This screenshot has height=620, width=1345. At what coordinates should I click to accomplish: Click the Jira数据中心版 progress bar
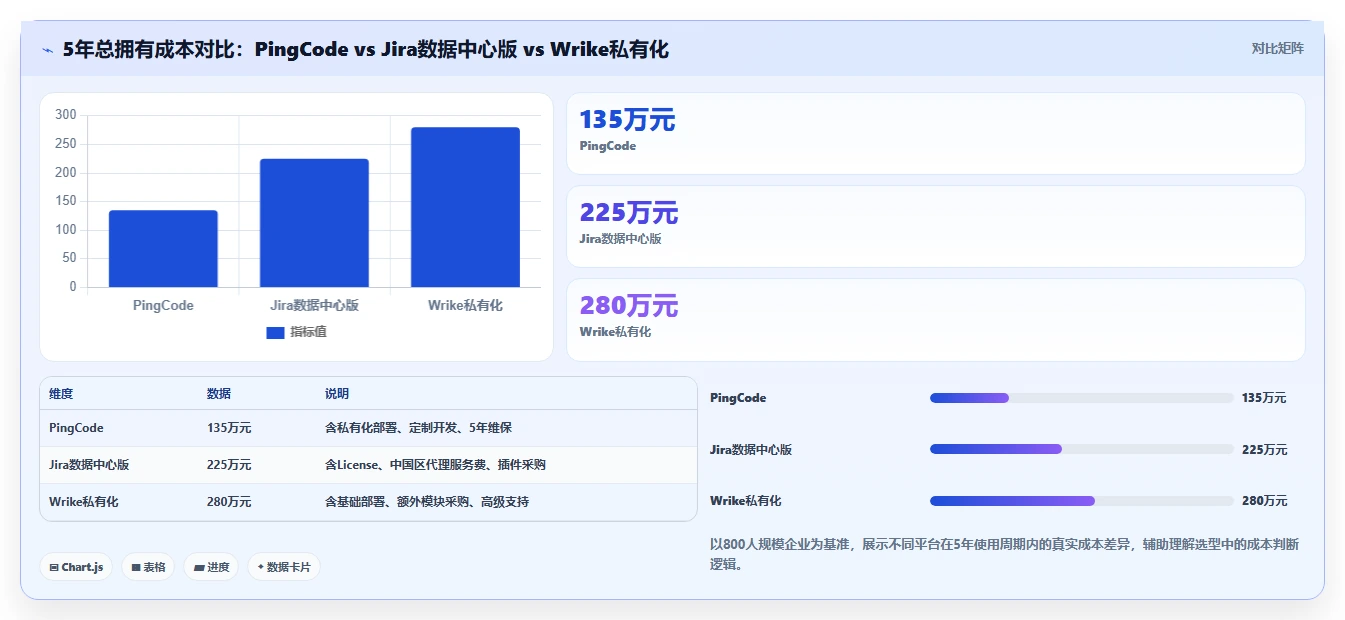coord(1081,449)
